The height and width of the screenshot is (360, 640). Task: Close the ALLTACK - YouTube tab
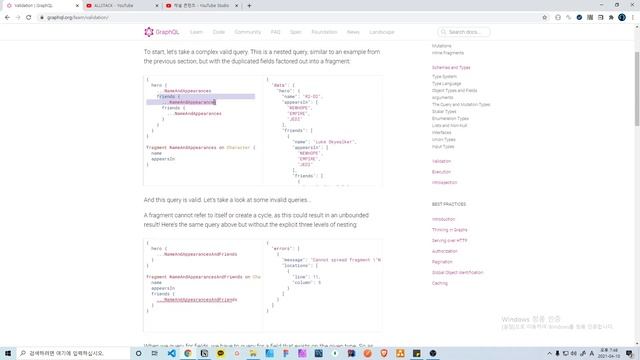tap(157, 6)
